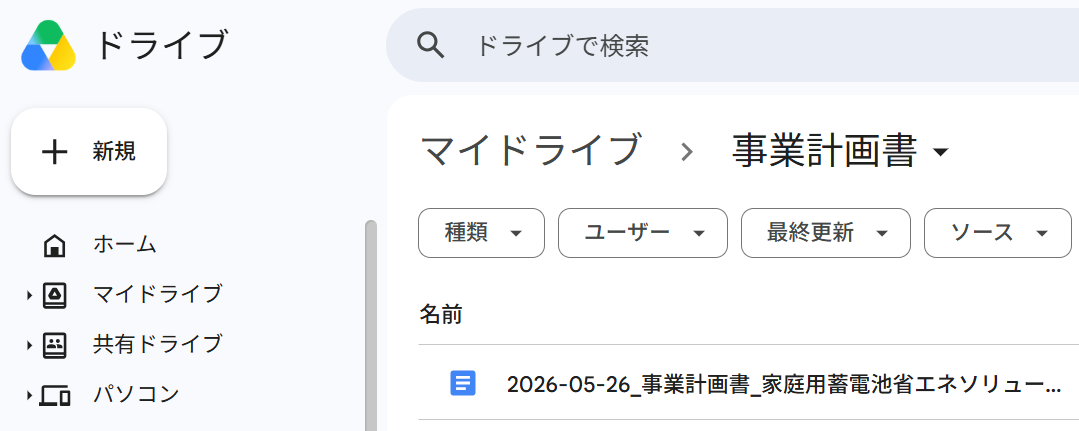Click the search magnifier icon

pos(431,45)
